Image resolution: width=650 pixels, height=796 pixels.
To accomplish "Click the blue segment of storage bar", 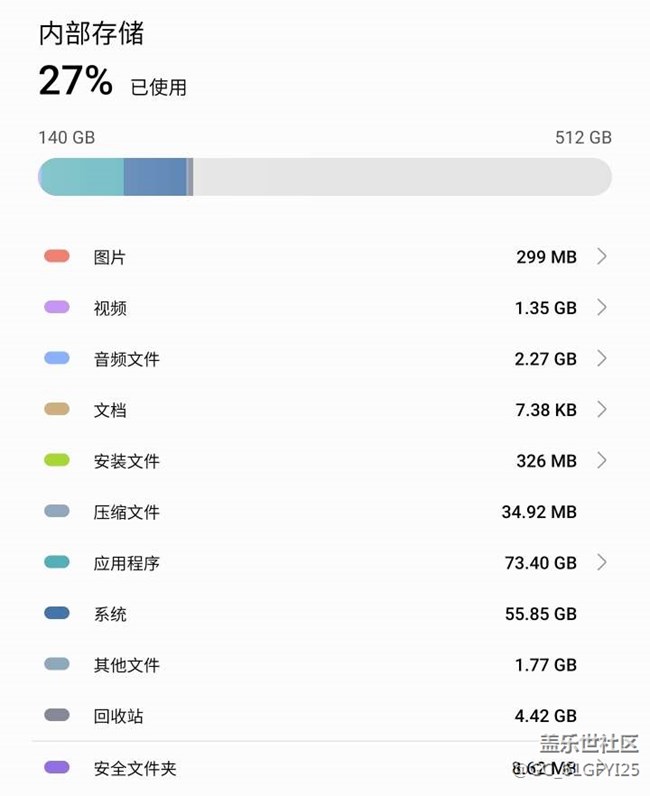I will [155, 177].
